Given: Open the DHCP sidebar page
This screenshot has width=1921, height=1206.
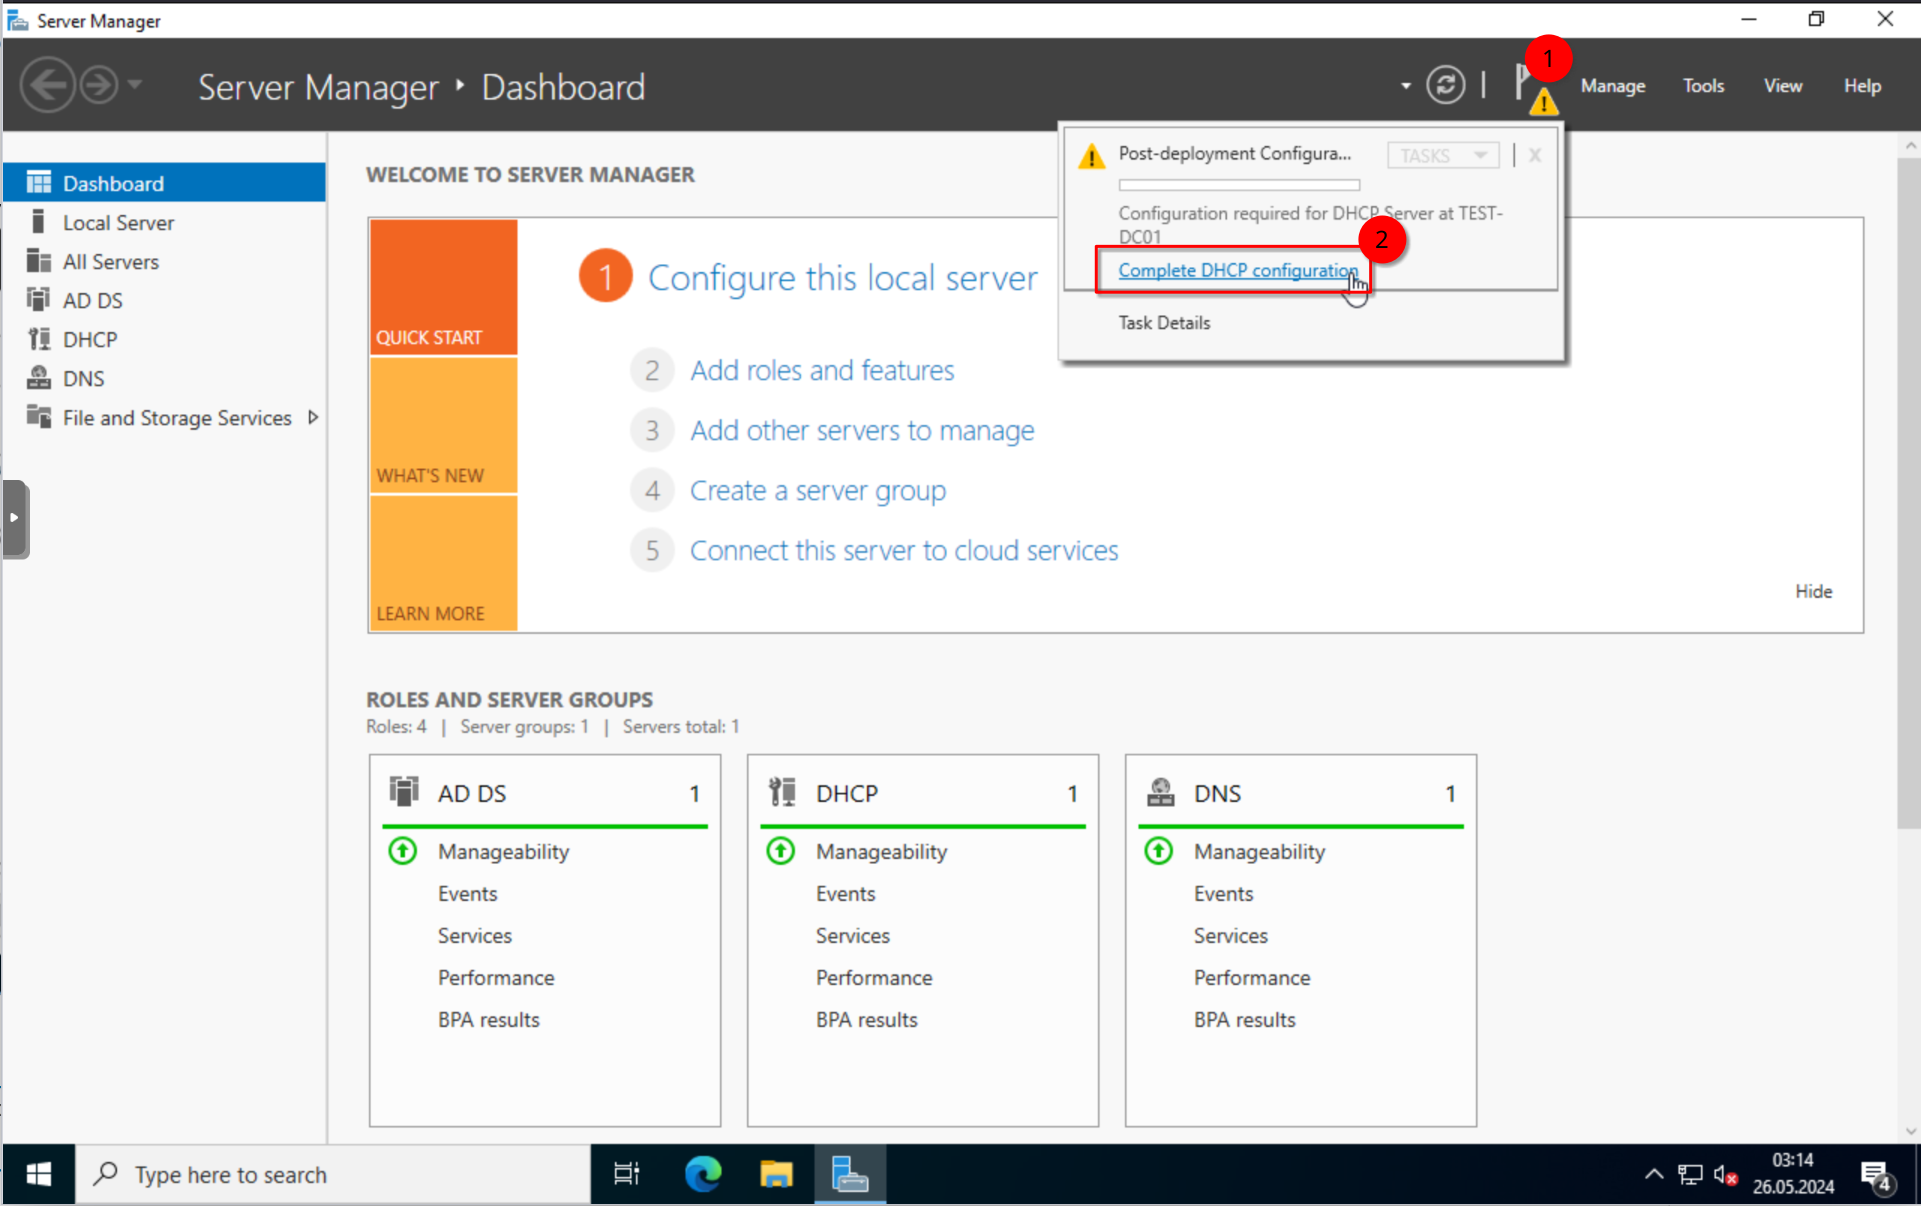Looking at the screenshot, I should point(165,339).
